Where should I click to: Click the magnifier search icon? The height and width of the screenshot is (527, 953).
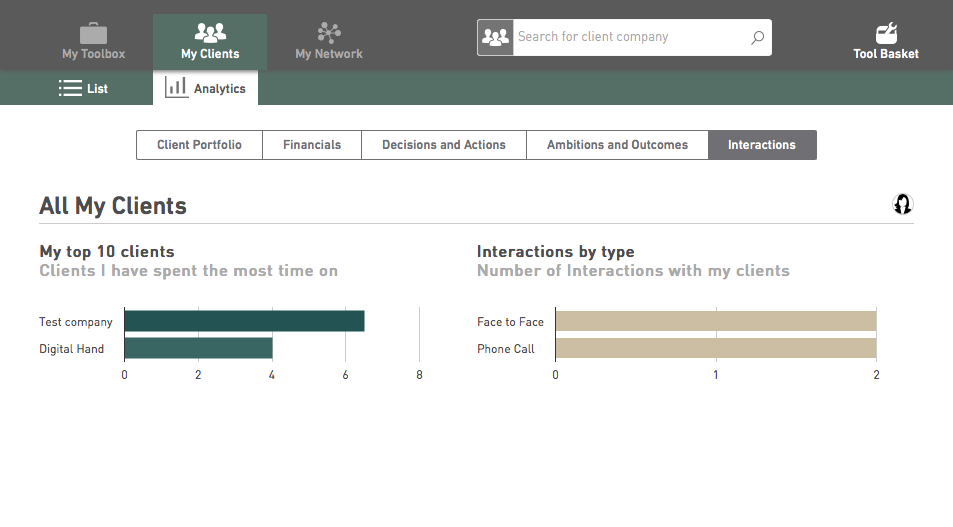pos(757,38)
